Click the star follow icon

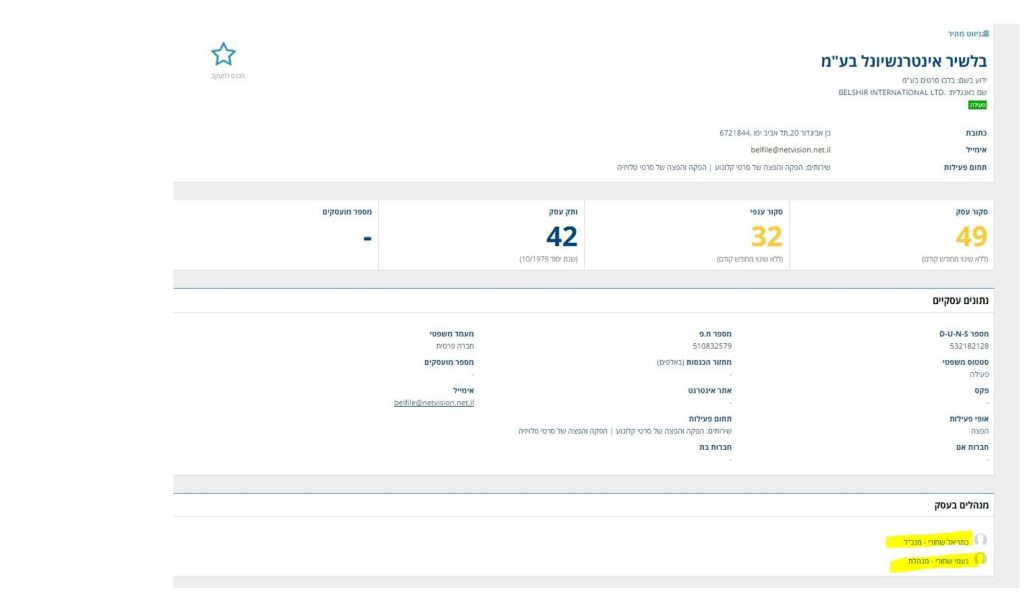click(224, 54)
